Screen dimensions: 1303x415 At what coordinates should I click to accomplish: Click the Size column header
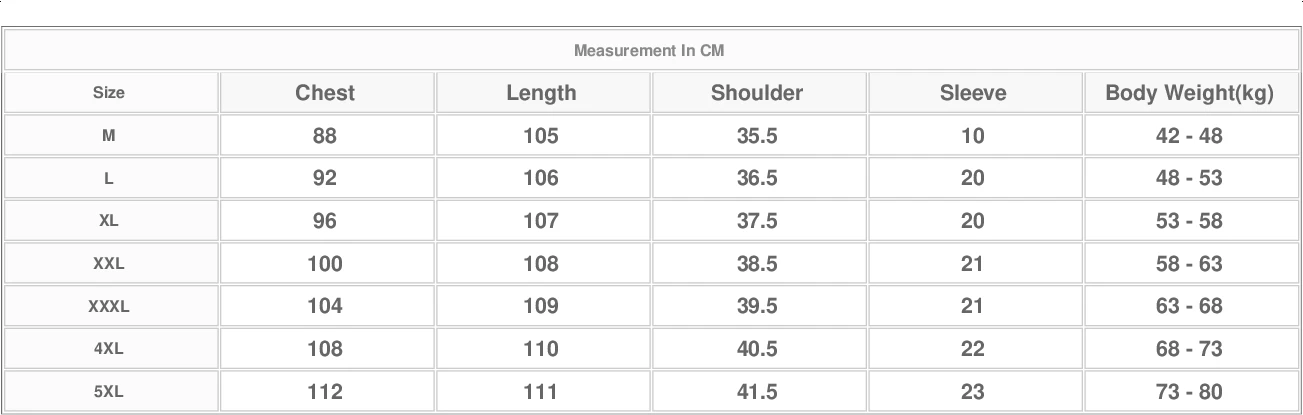(109, 93)
